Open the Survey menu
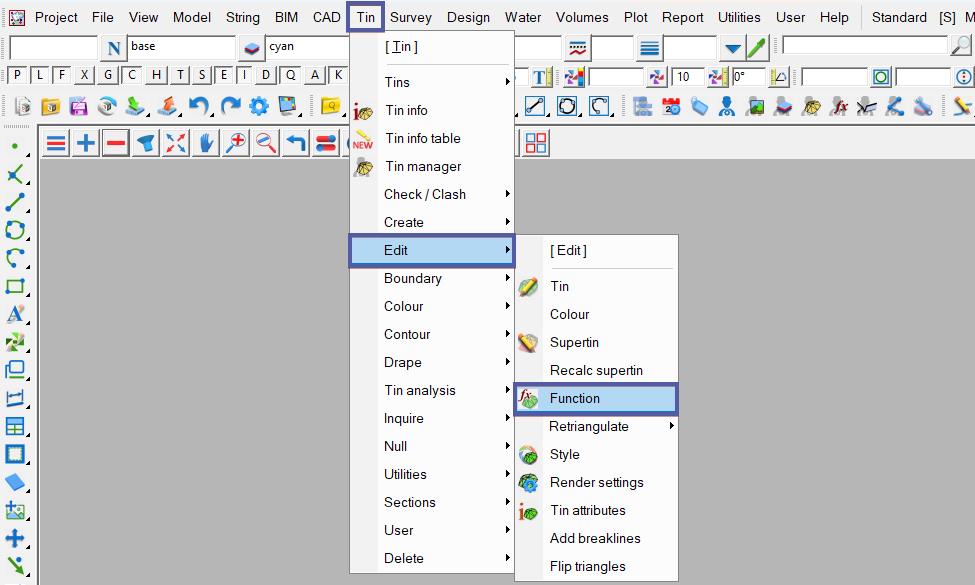975x585 pixels. coord(411,17)
